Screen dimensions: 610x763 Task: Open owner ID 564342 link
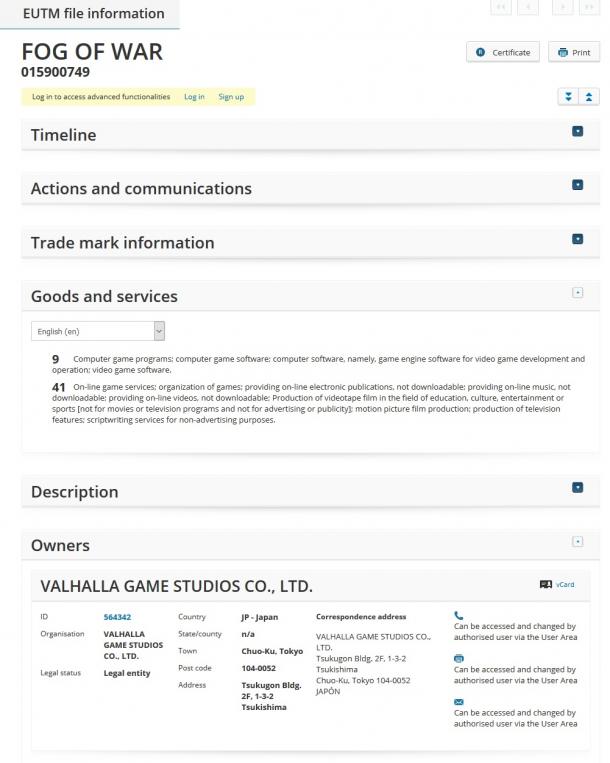click(117, 617)
